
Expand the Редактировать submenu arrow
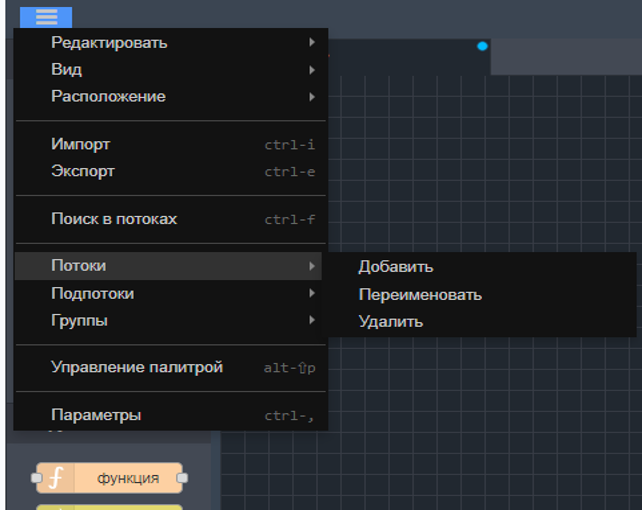pyautogui.click(x=312, y=42)
